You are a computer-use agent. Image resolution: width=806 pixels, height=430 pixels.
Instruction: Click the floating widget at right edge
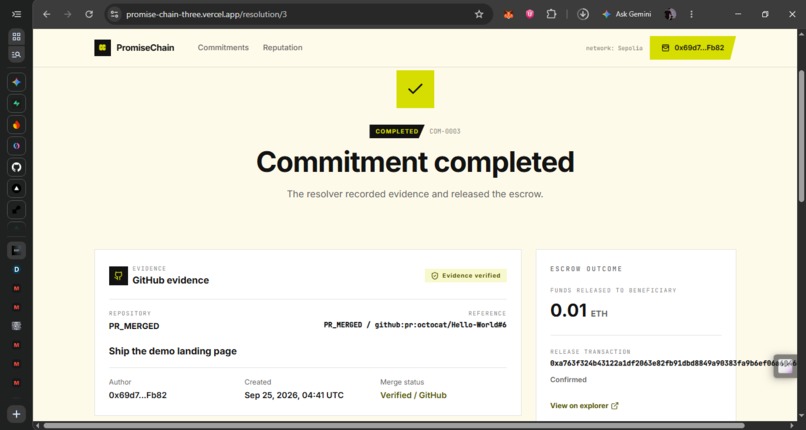[785, 366]
